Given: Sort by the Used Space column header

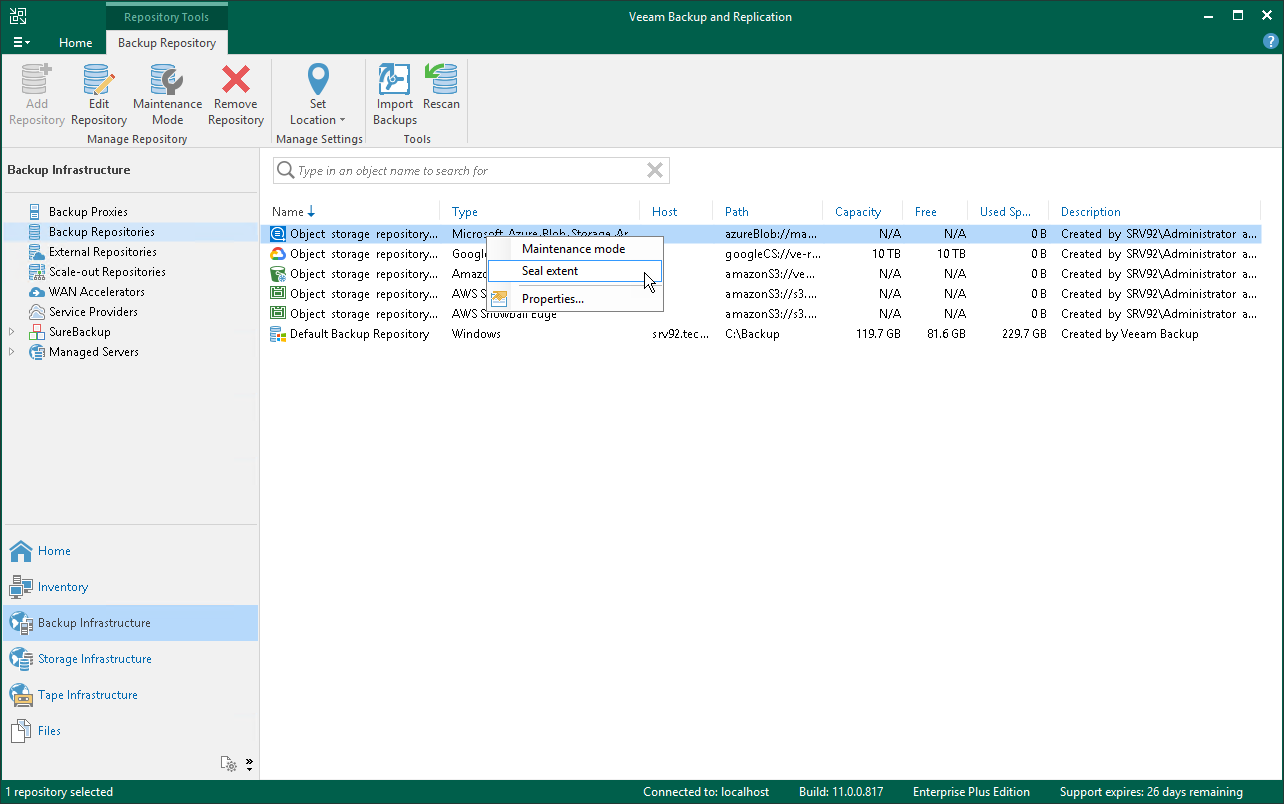Looking at the screenshot, I should point(1005,212).
